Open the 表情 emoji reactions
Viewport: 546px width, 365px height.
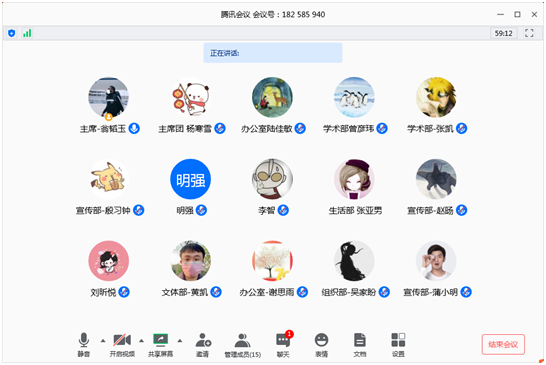click(321, 345)
